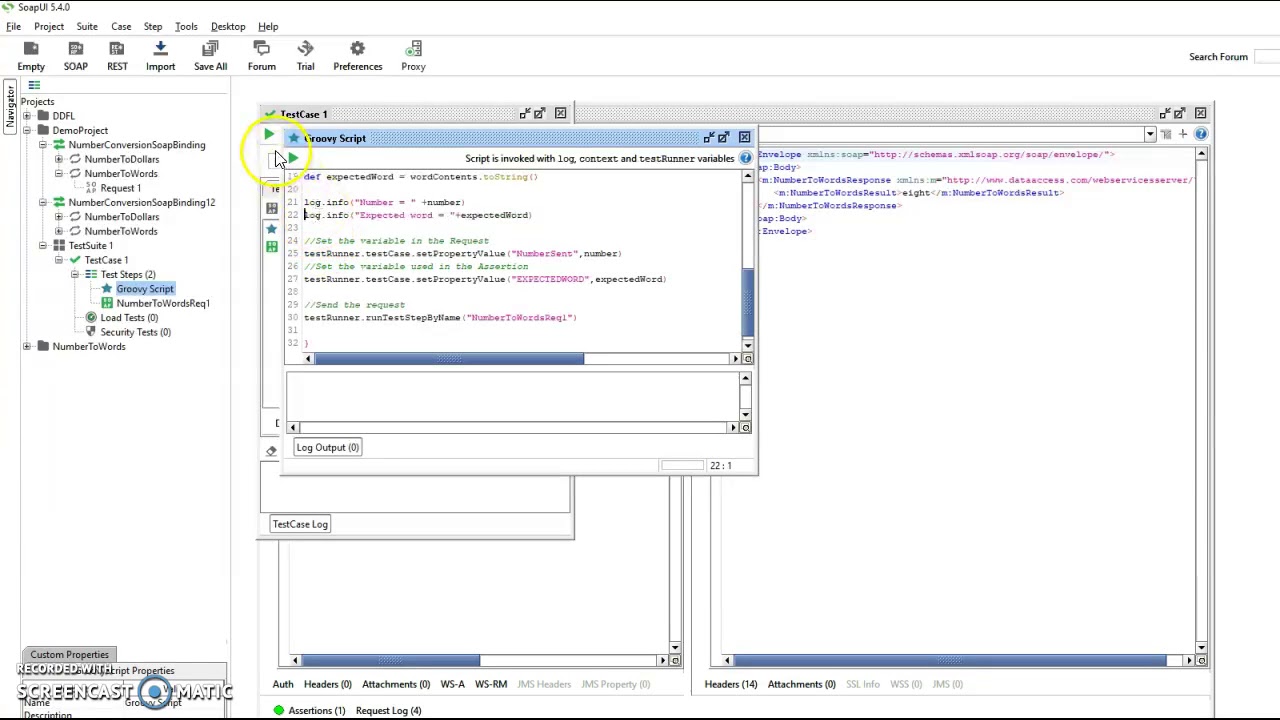Open the Project menu
1280x720 pixels.
[49, 26]
